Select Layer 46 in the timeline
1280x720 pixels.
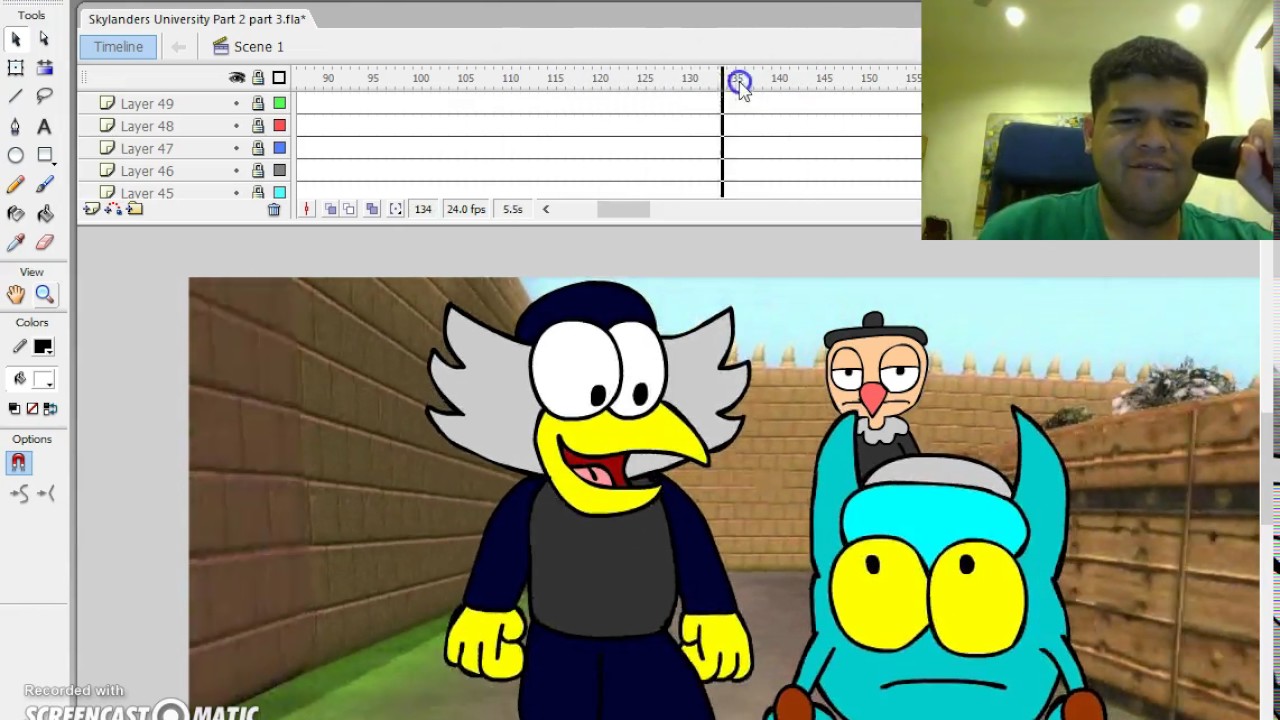coord(147,171)
